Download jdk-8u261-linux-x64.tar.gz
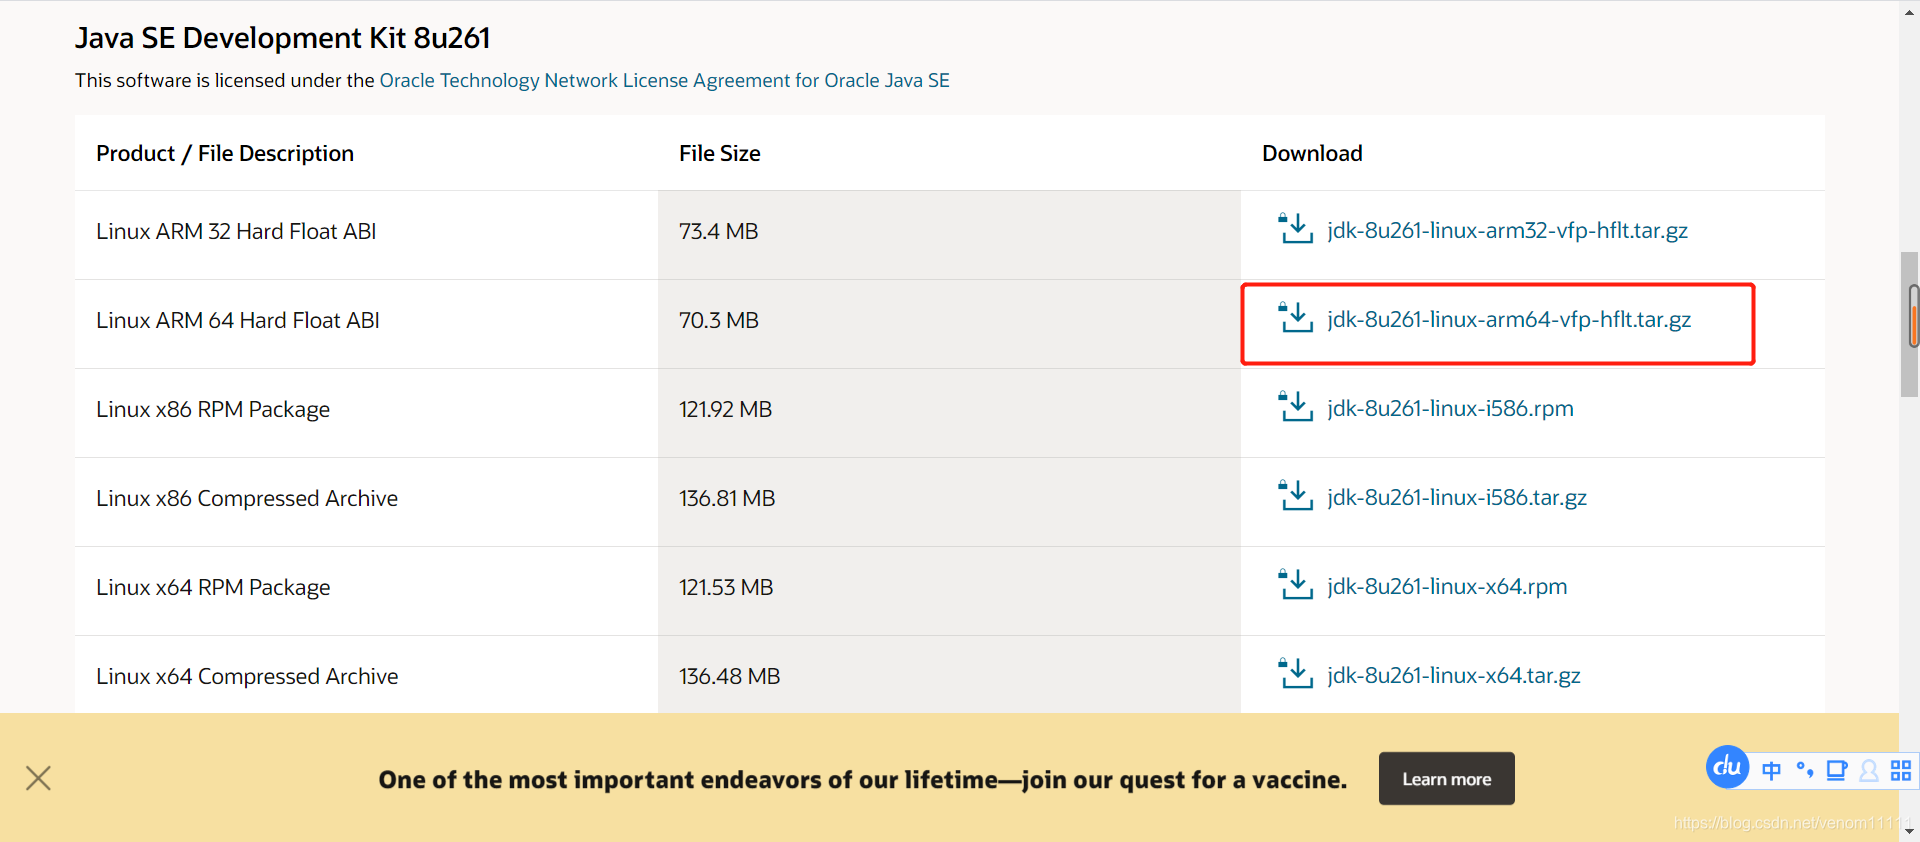Viewport: 1920px width, 842px height. tap(1454, 675)
